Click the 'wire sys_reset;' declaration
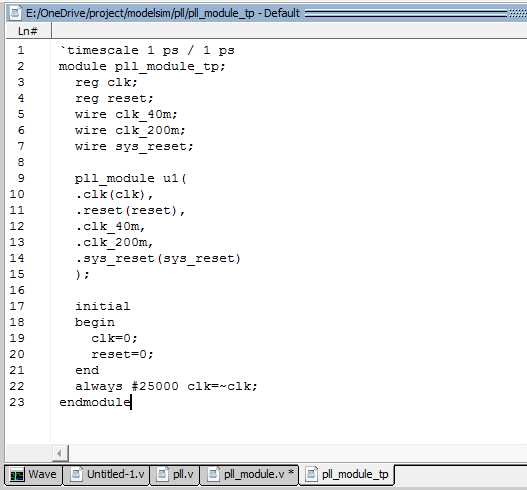Screen dimensions: 527x490 [x=134, y=147]
